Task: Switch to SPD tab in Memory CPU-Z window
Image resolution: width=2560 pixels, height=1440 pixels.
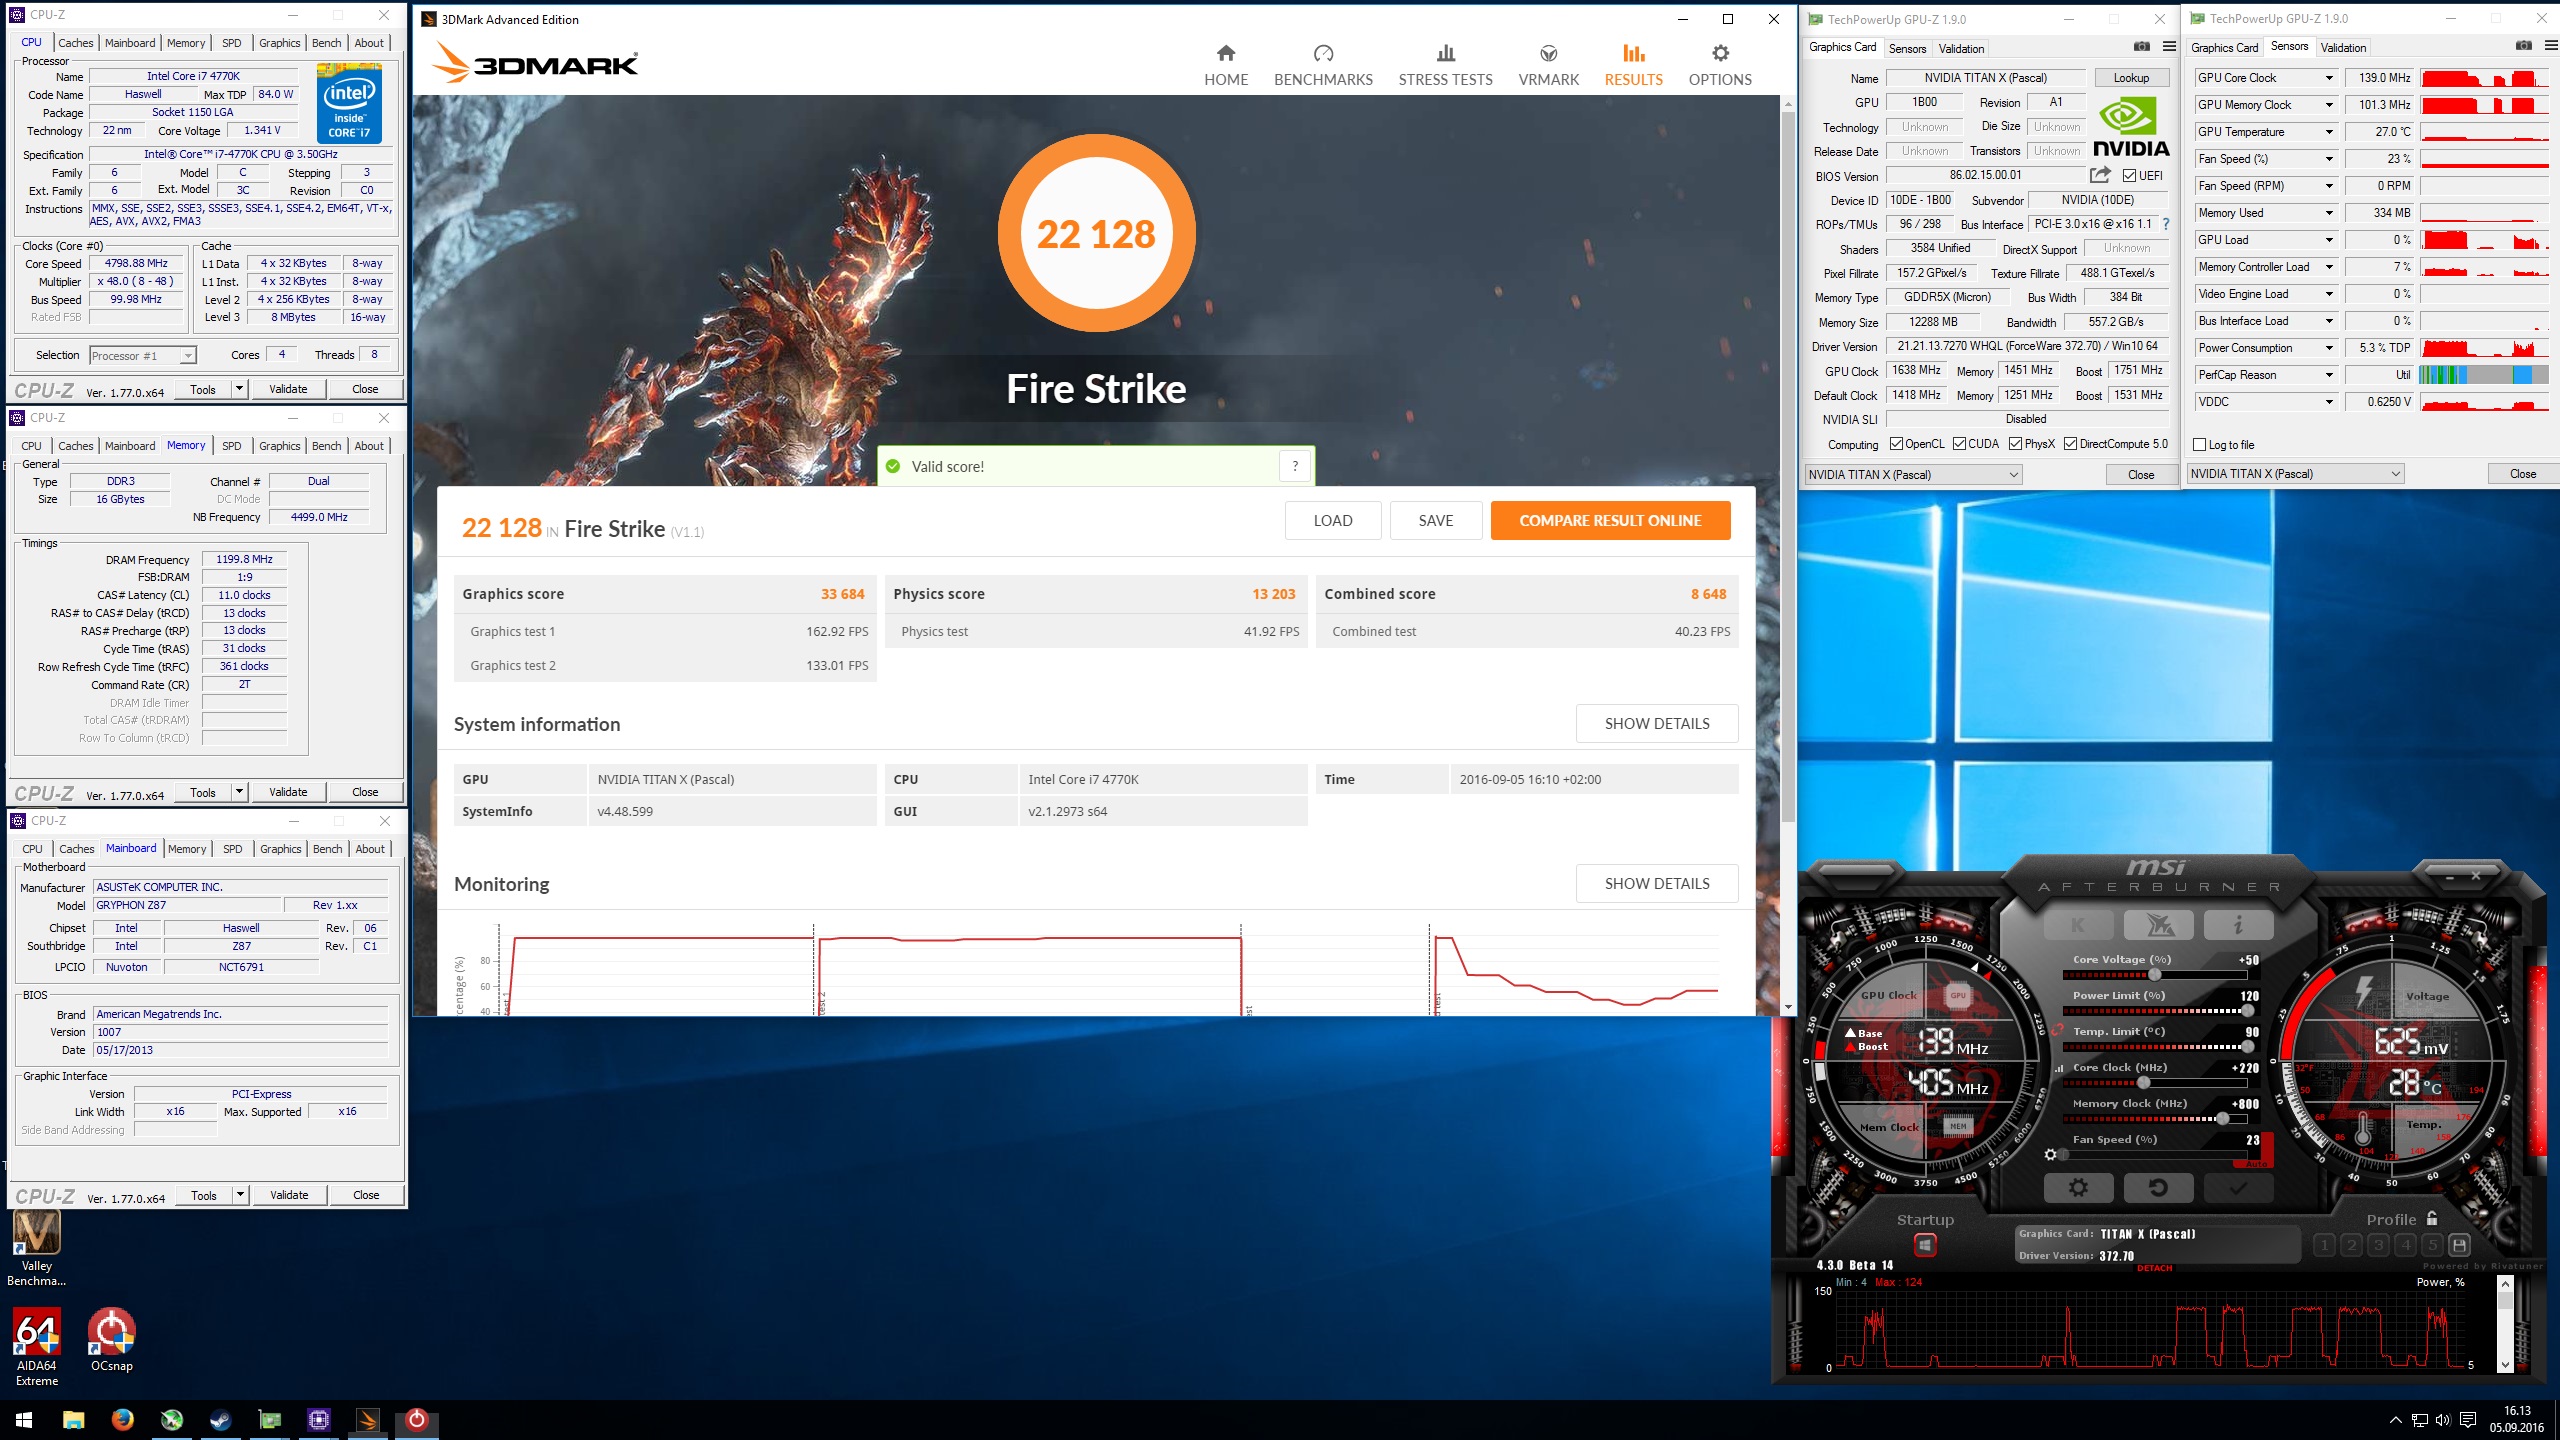Action: coord(232,446)
